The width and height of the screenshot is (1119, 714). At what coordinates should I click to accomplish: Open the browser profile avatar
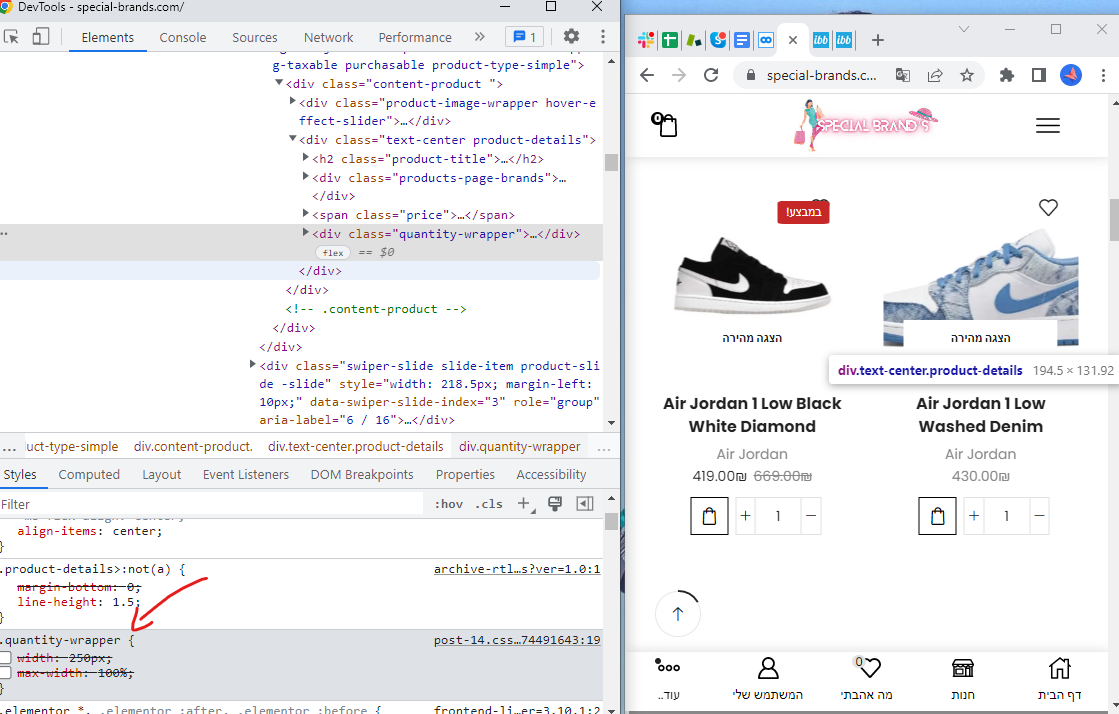(1070, 75)
